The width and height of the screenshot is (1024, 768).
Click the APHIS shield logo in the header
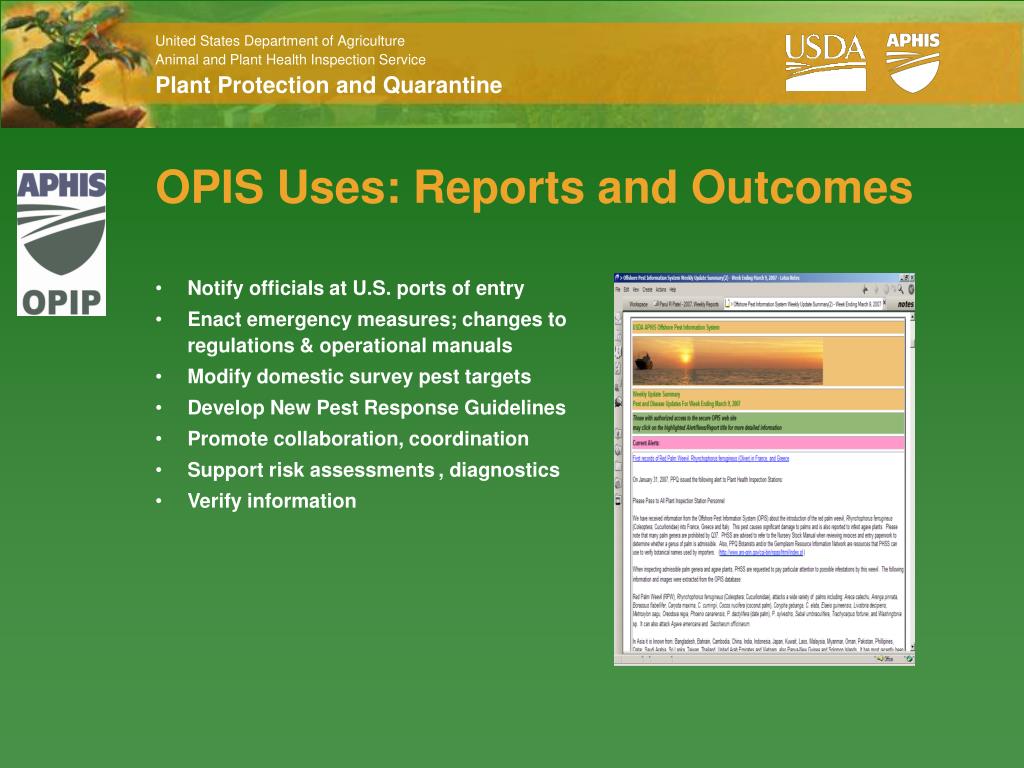(x=912, y=62)
